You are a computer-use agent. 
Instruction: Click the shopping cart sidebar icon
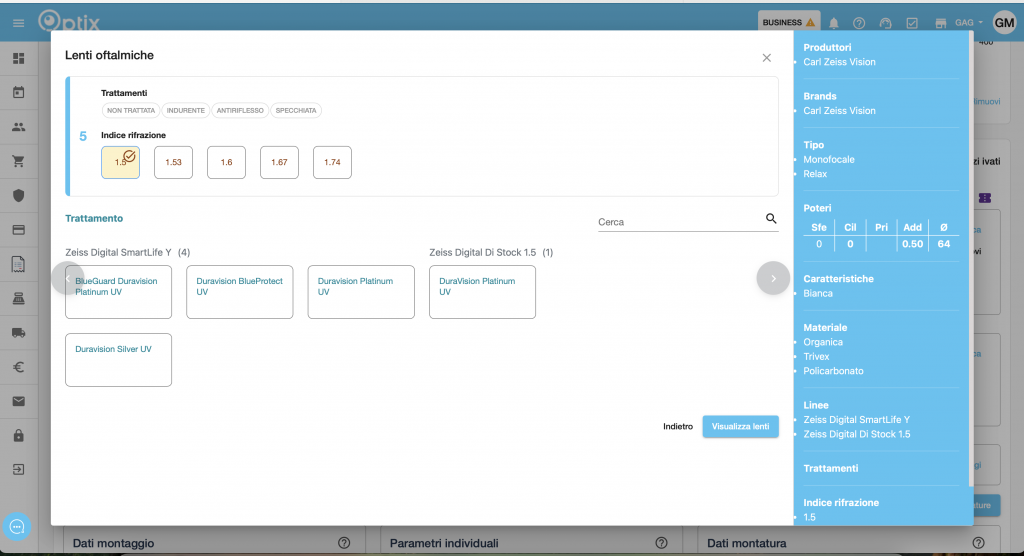pos(18,161)
